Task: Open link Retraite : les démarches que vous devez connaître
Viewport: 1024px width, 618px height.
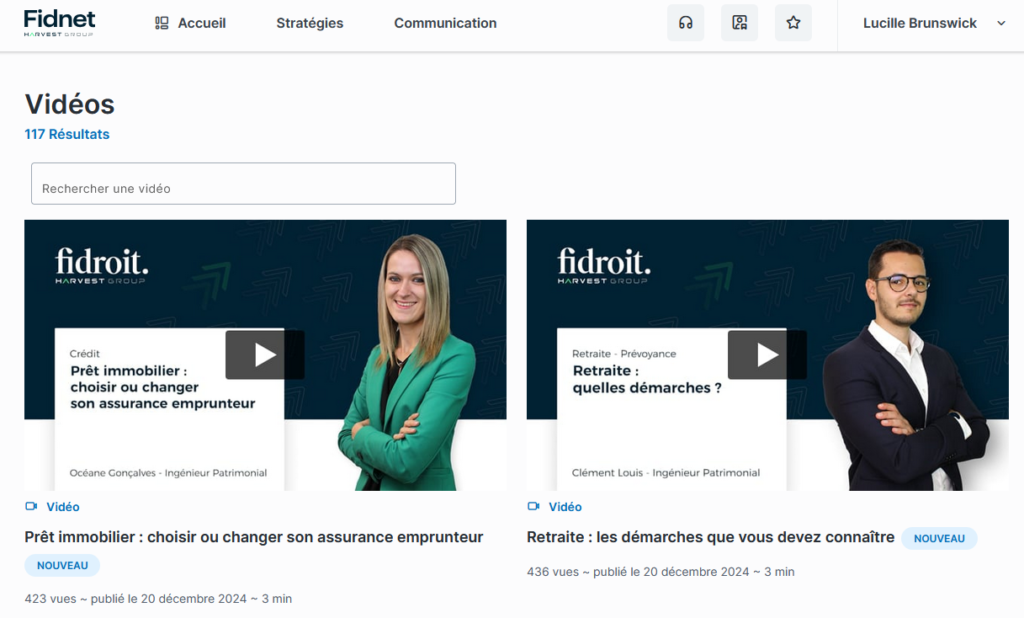Action: (x=711, y=537)
